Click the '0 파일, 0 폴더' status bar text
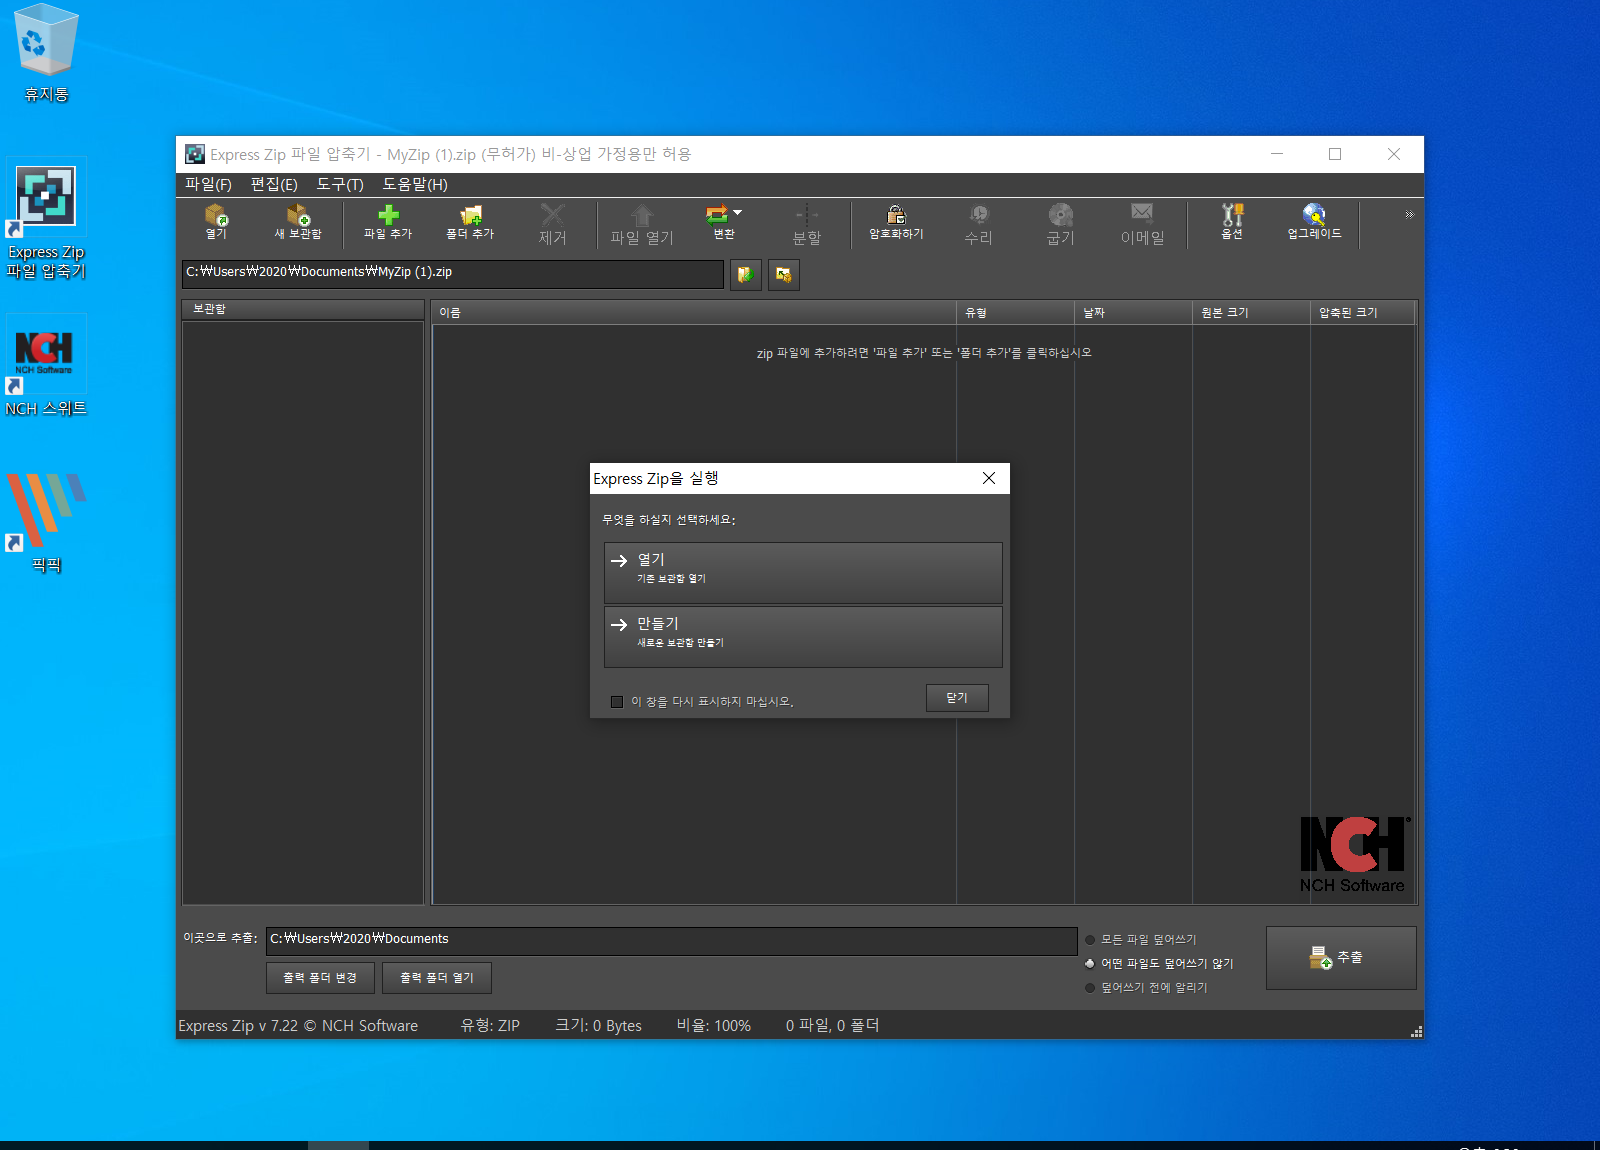This screenshot has width=1600, height=1150. tap(832, 1026)
